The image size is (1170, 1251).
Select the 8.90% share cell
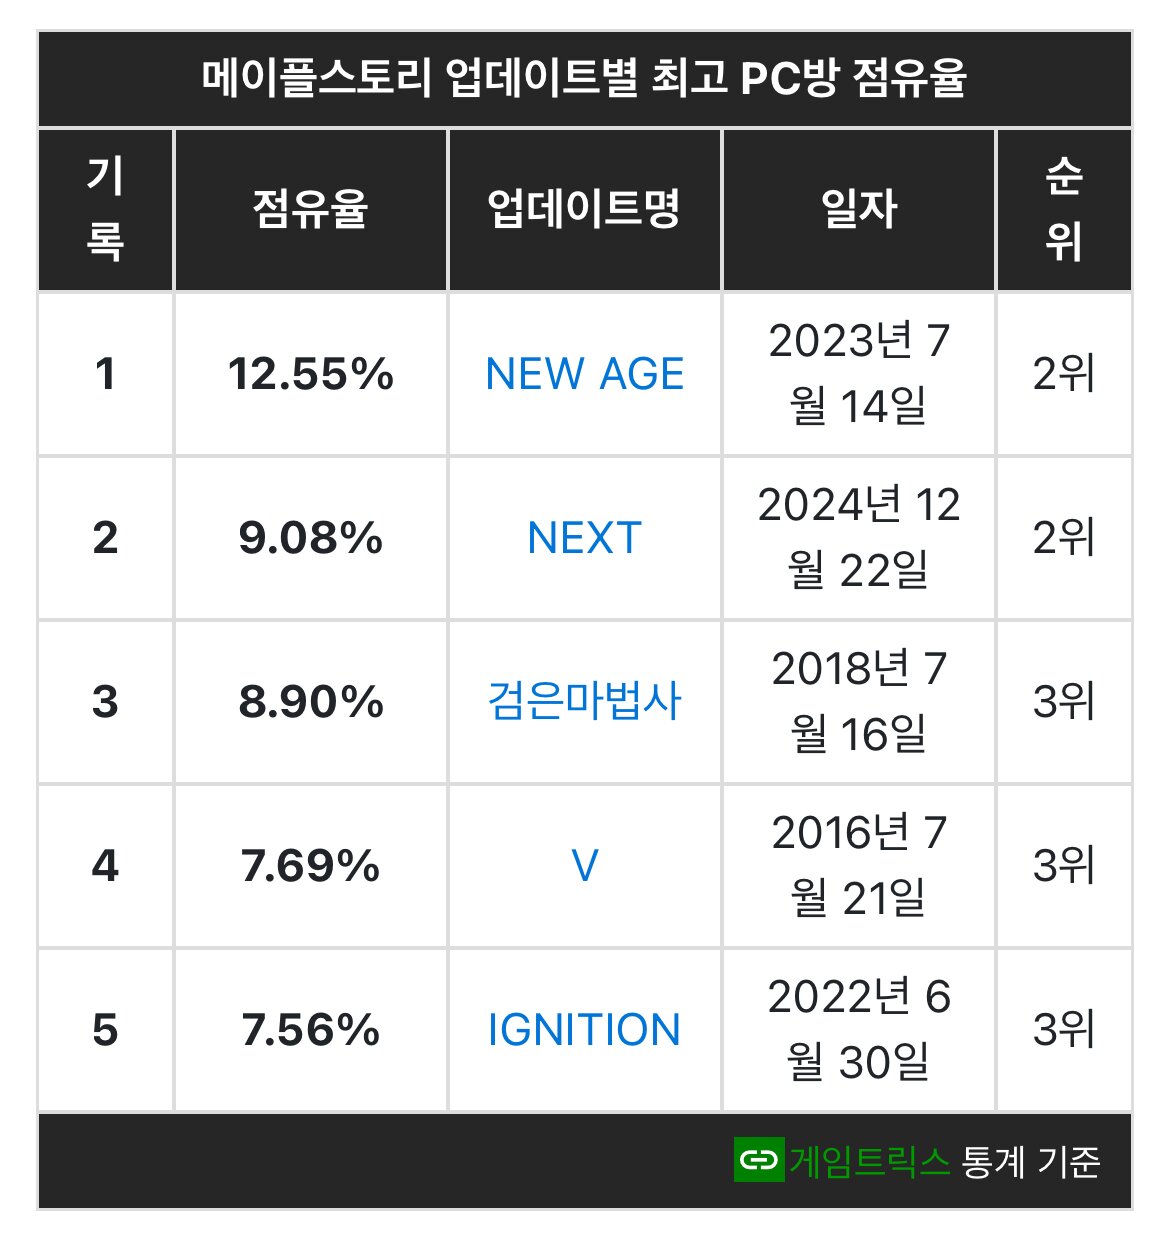pyautogui.click(x=311, y=701)
